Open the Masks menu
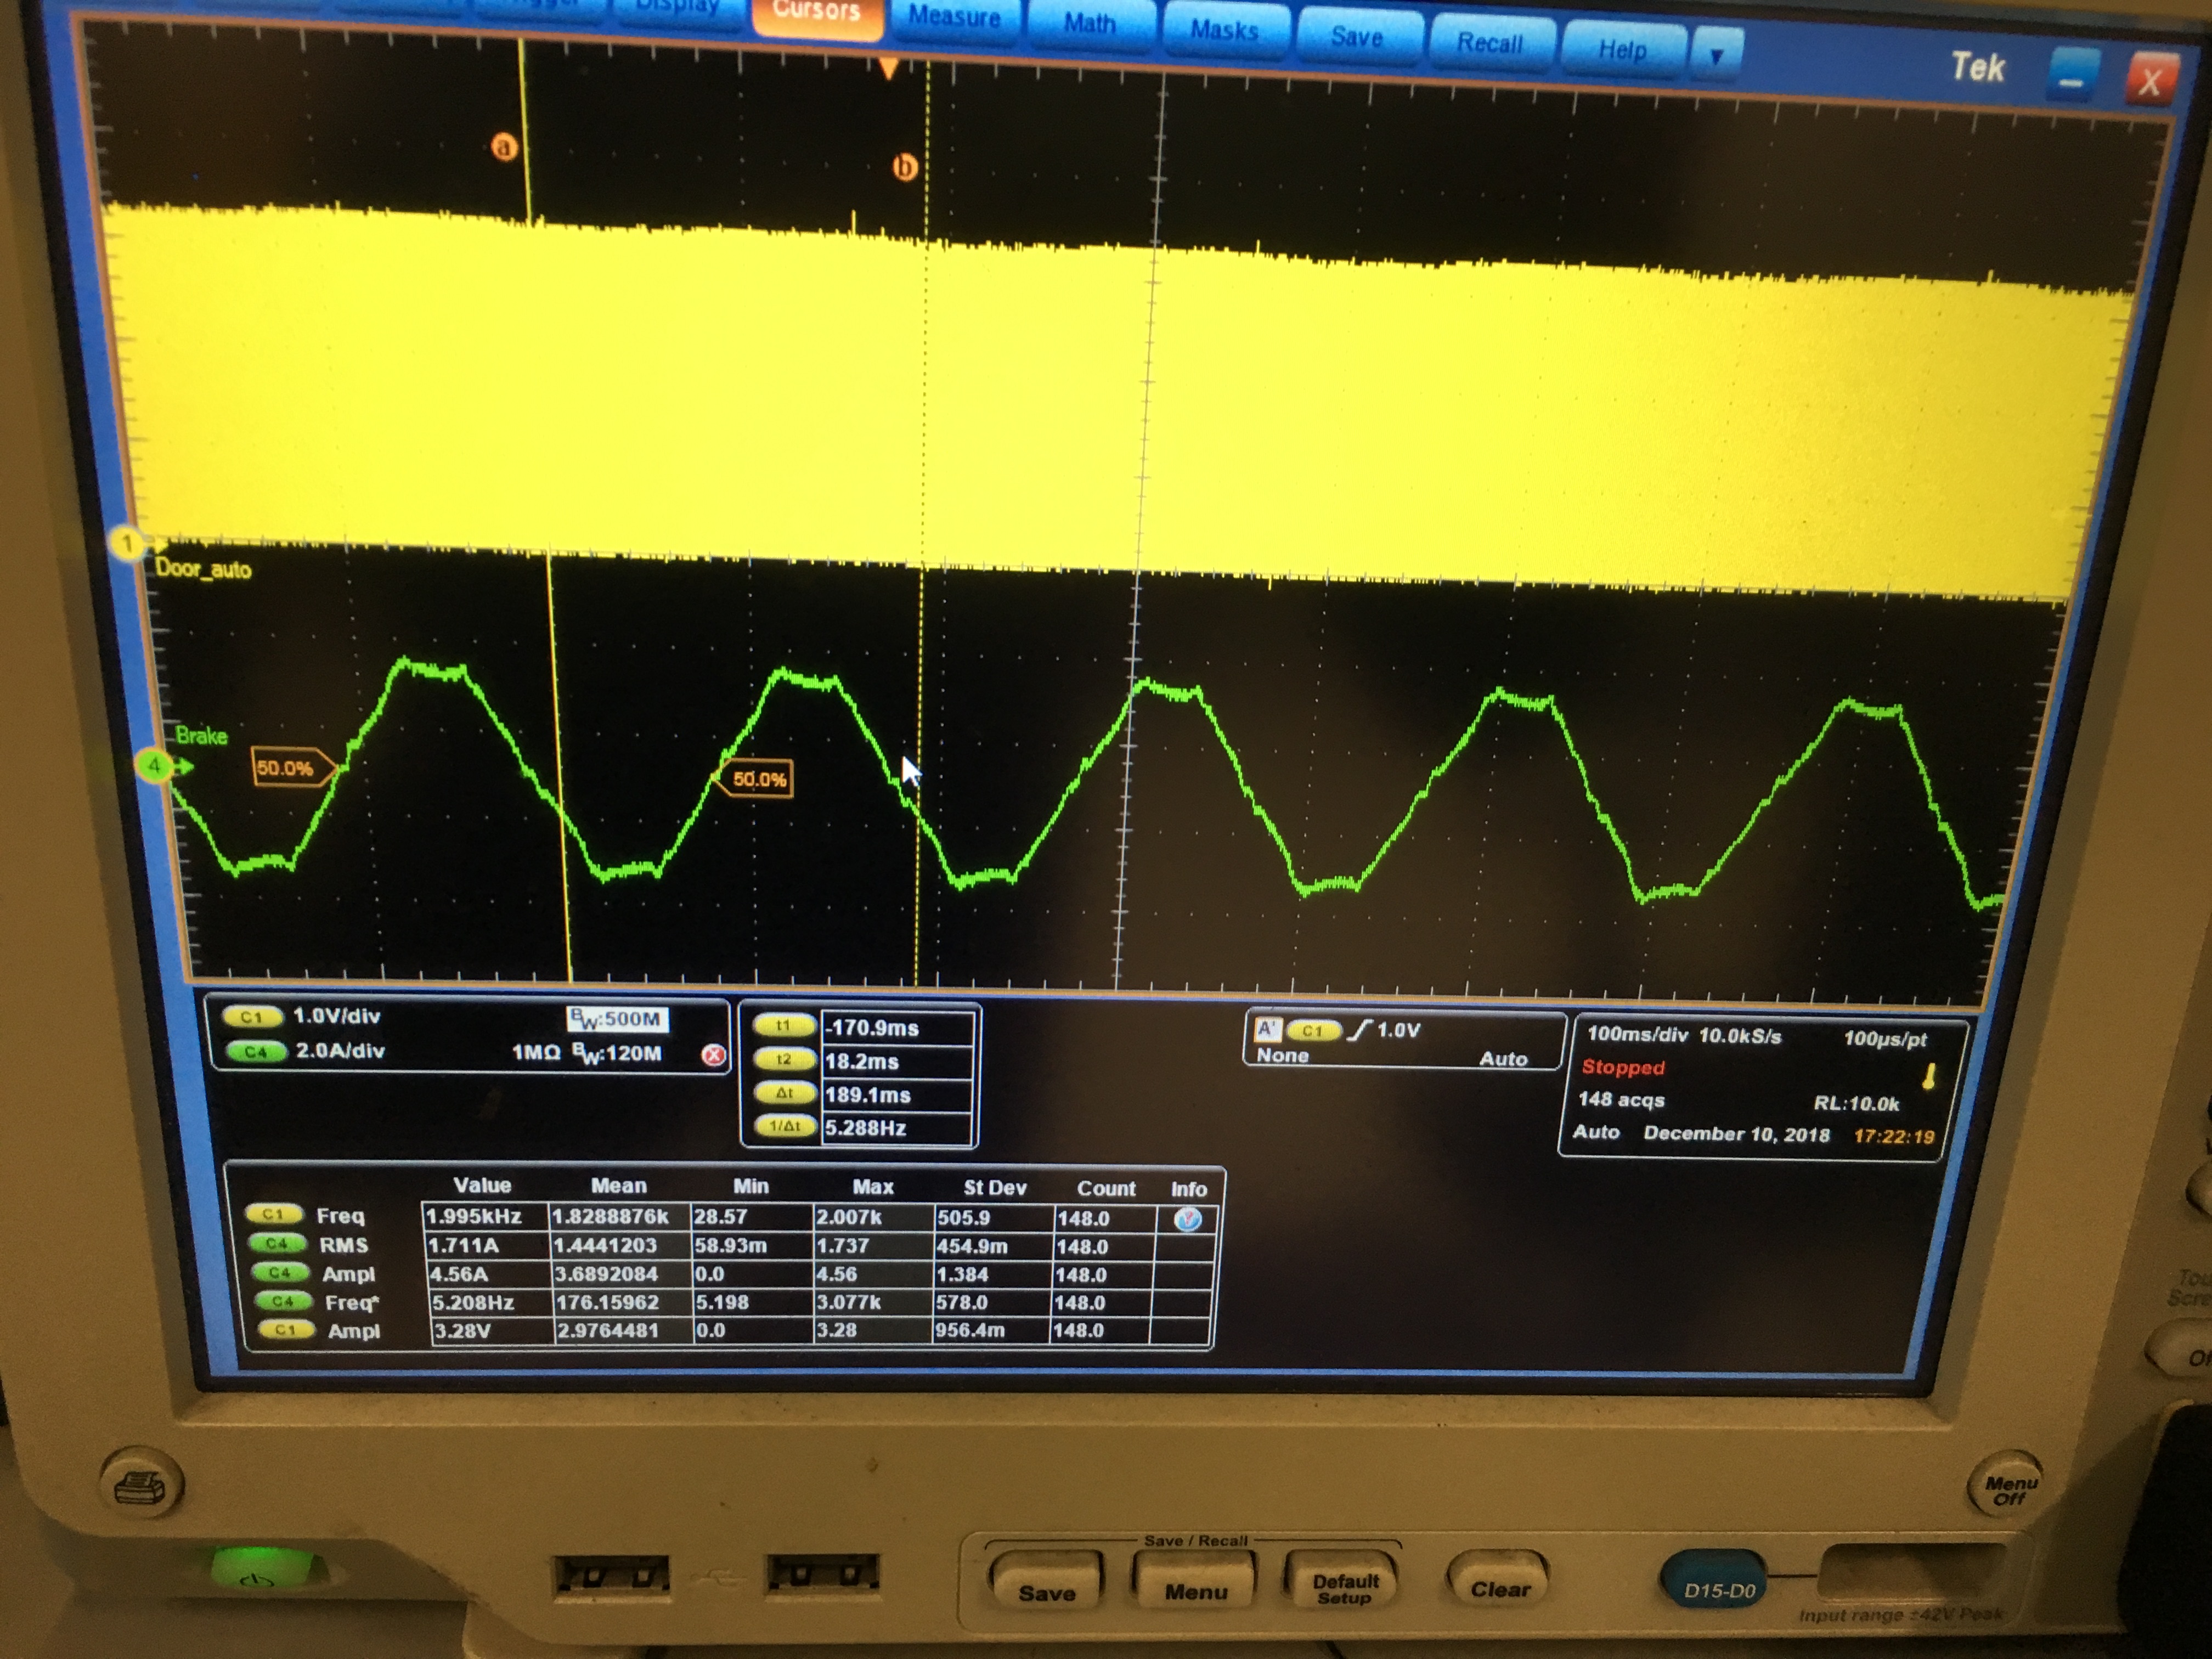The width and height of the screenshot is (2212, 1659). (x=1224, y=30)
